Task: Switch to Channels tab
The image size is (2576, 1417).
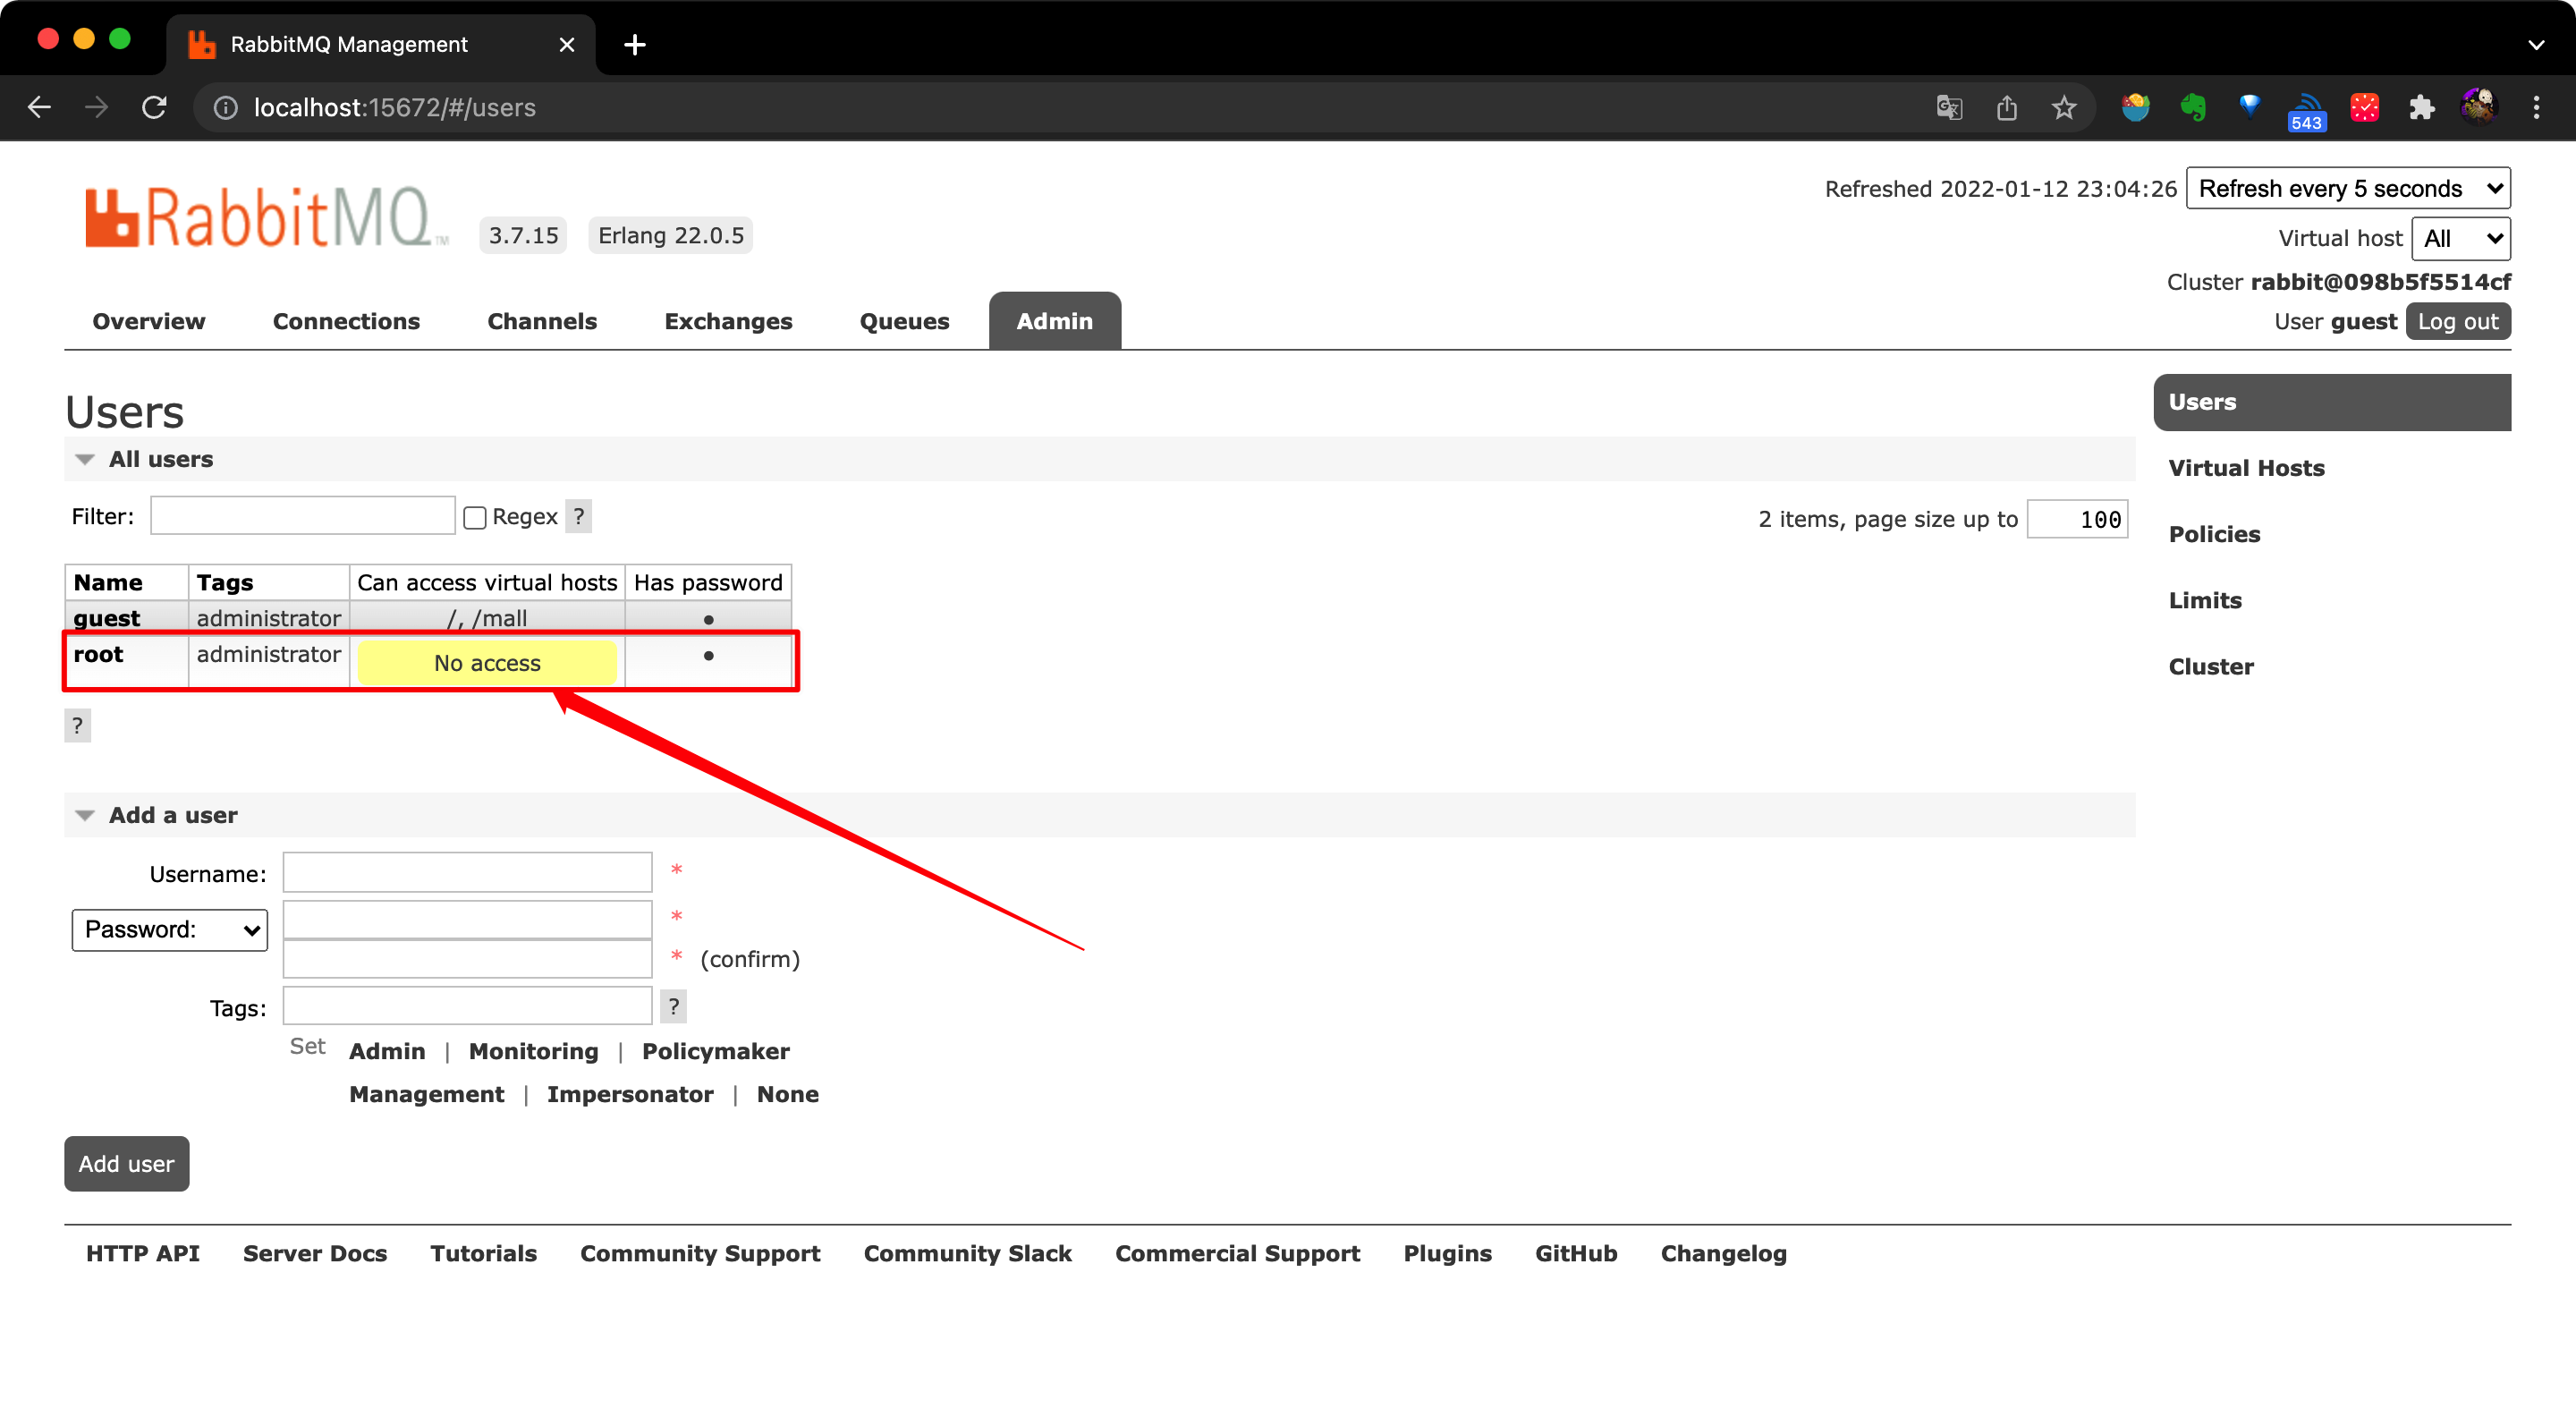Action: tap(542, 321)
